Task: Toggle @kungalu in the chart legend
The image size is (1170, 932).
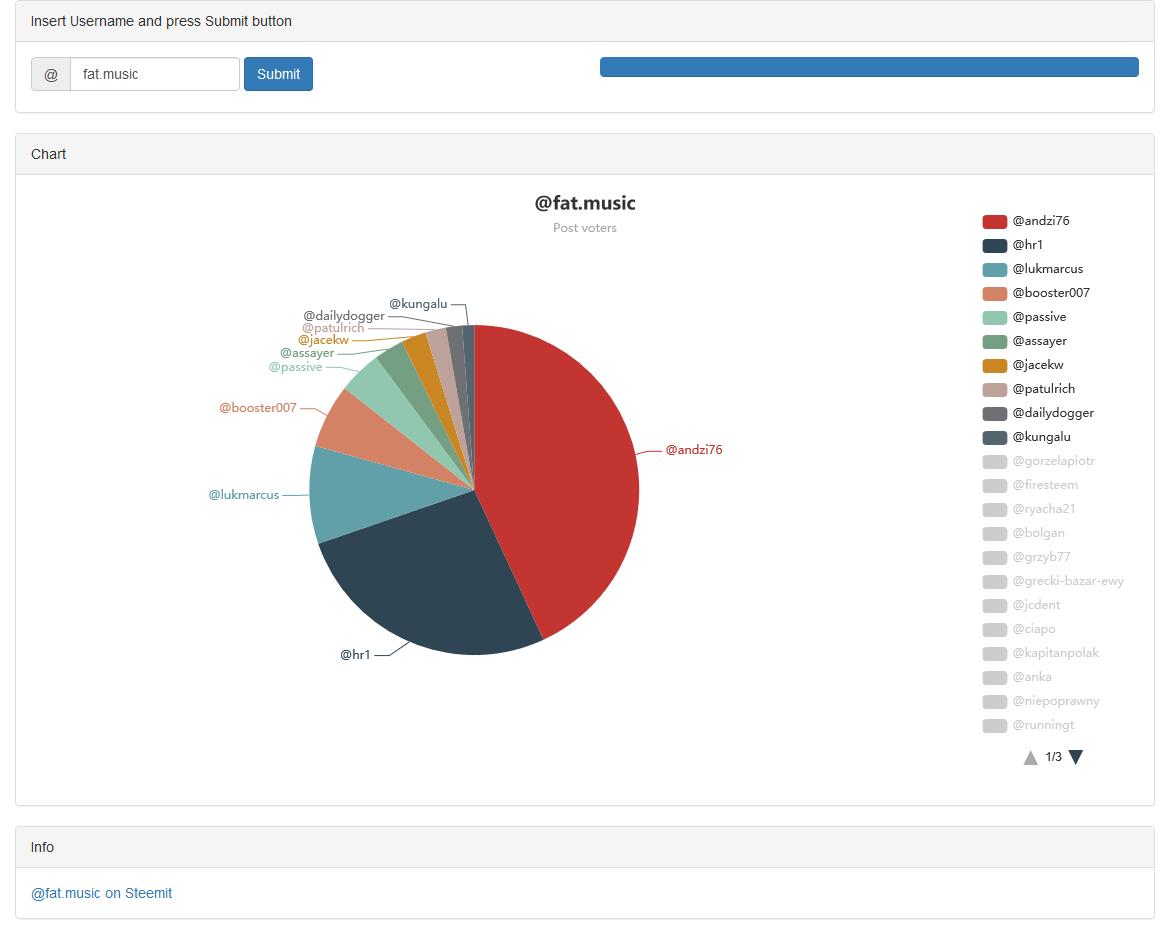Action: tap(1044, 436)
